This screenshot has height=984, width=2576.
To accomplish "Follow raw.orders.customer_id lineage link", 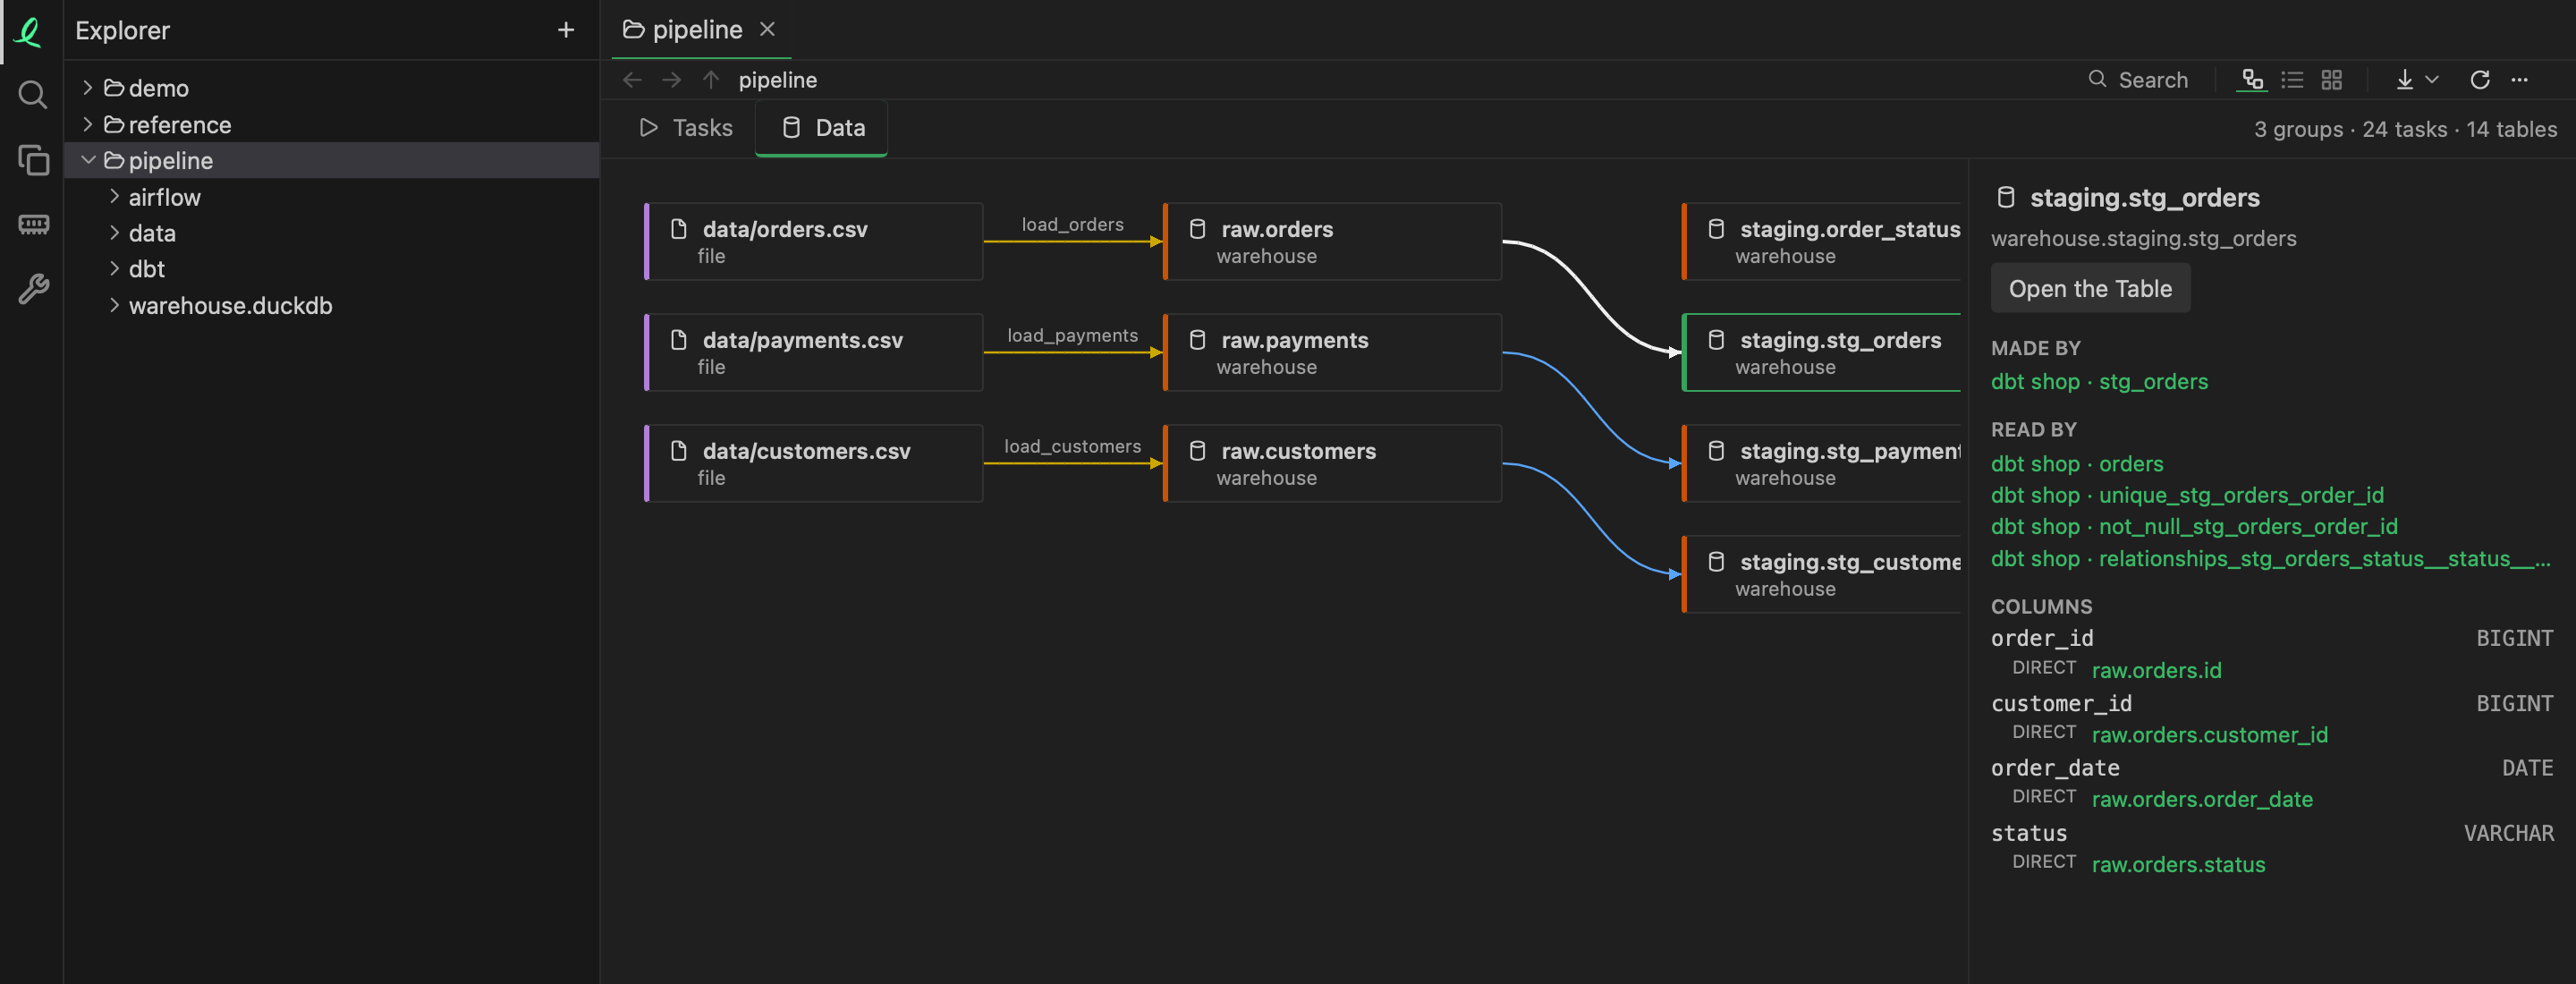I will pos(2209,735).
